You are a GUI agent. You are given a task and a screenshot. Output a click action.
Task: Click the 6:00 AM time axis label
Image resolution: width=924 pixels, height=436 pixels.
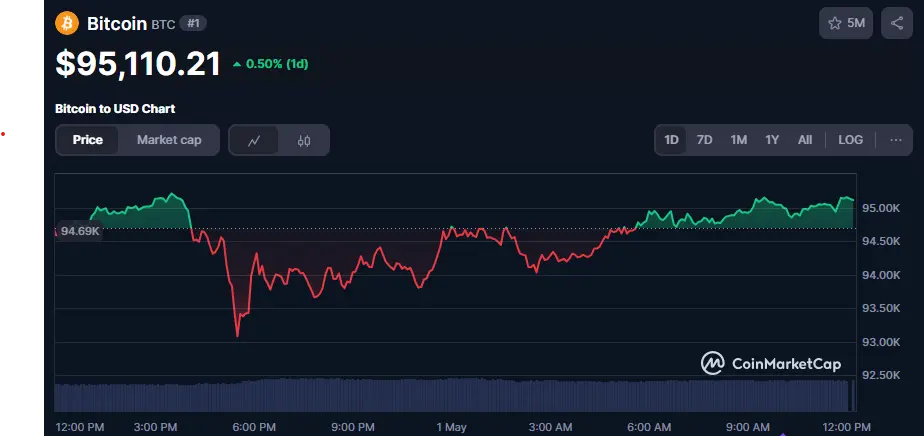point(649,427)
